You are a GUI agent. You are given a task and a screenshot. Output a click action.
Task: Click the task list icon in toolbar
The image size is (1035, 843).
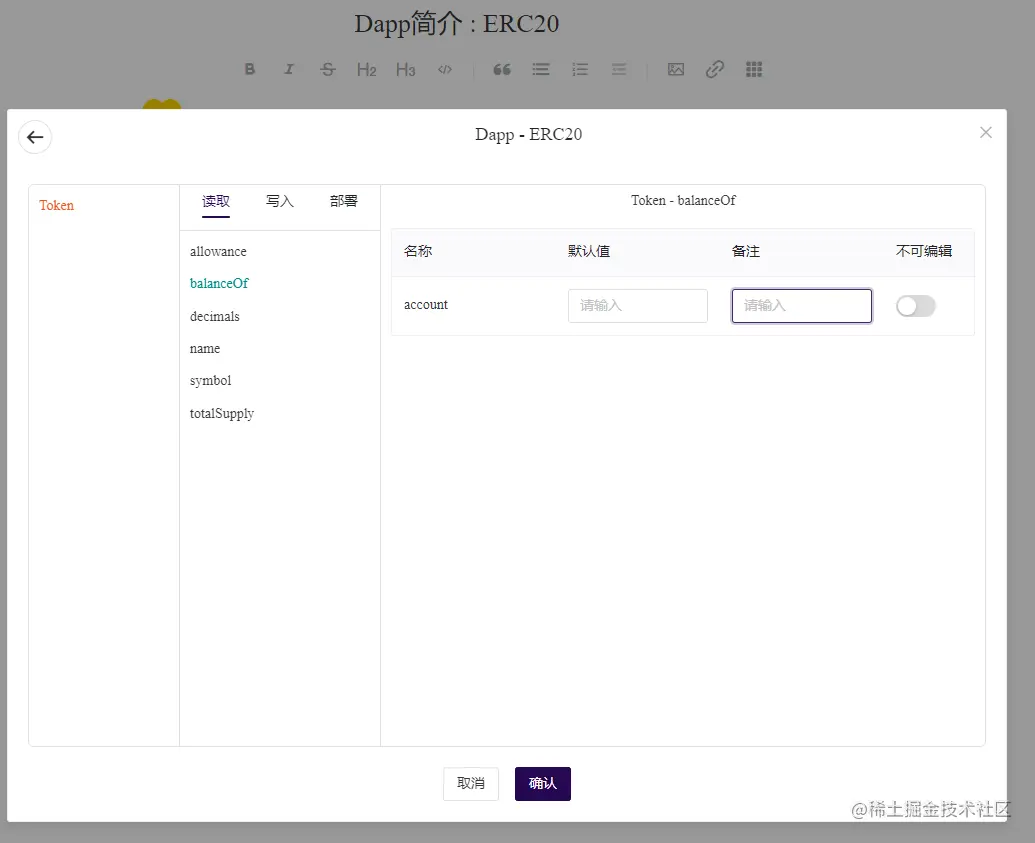619,69
